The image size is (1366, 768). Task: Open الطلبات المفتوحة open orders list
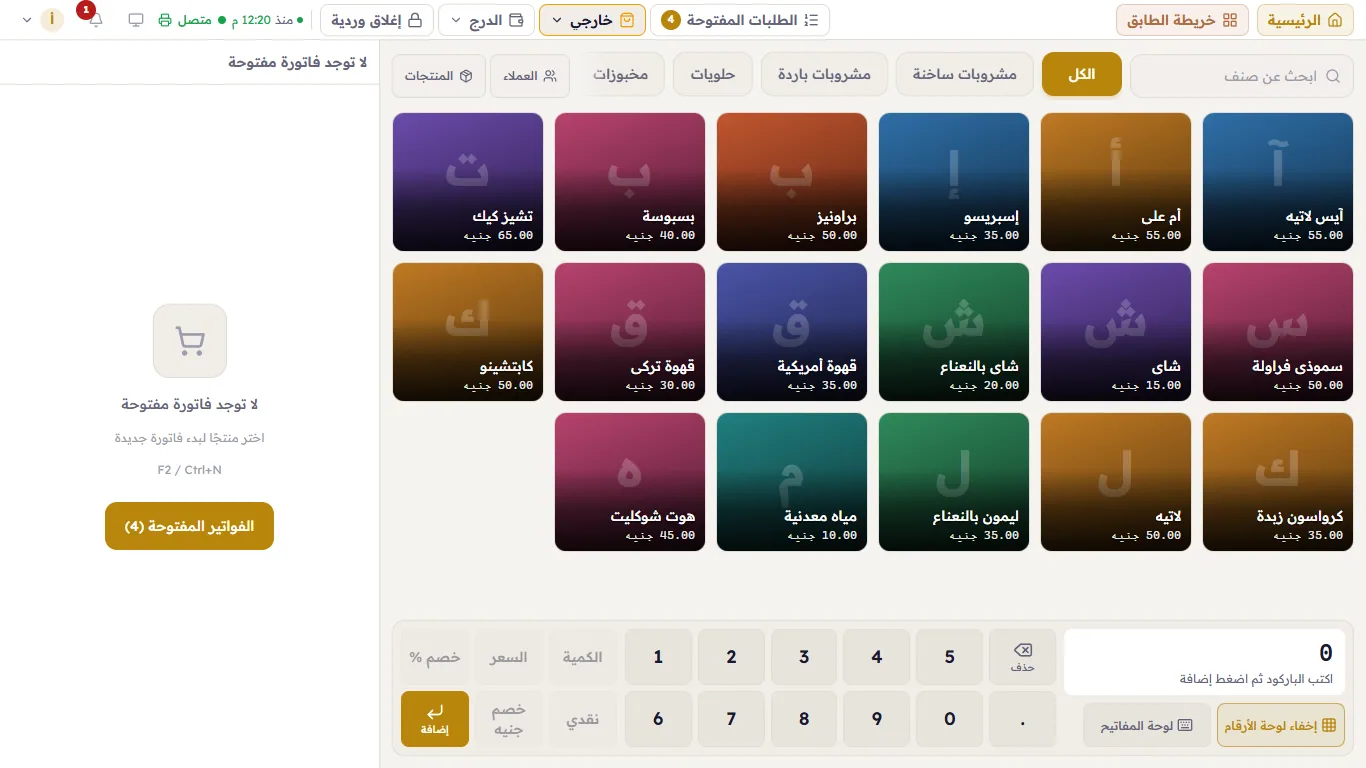point(740,20)
